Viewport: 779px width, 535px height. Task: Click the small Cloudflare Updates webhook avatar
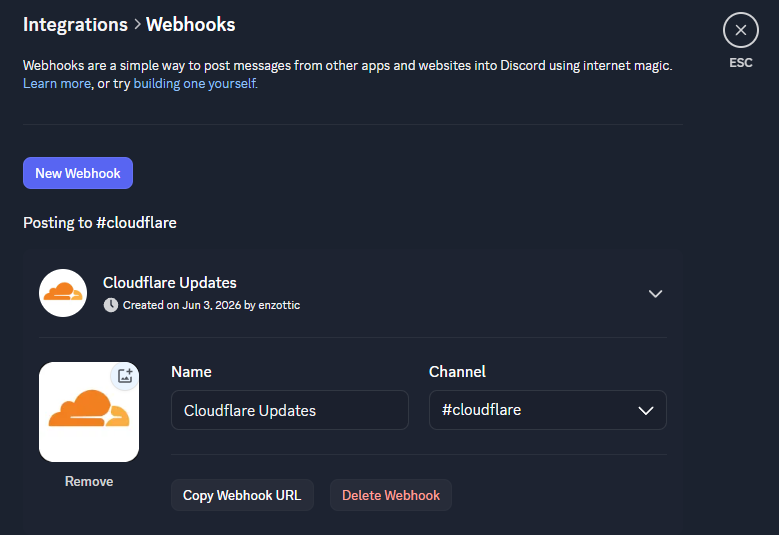[63, 293]
